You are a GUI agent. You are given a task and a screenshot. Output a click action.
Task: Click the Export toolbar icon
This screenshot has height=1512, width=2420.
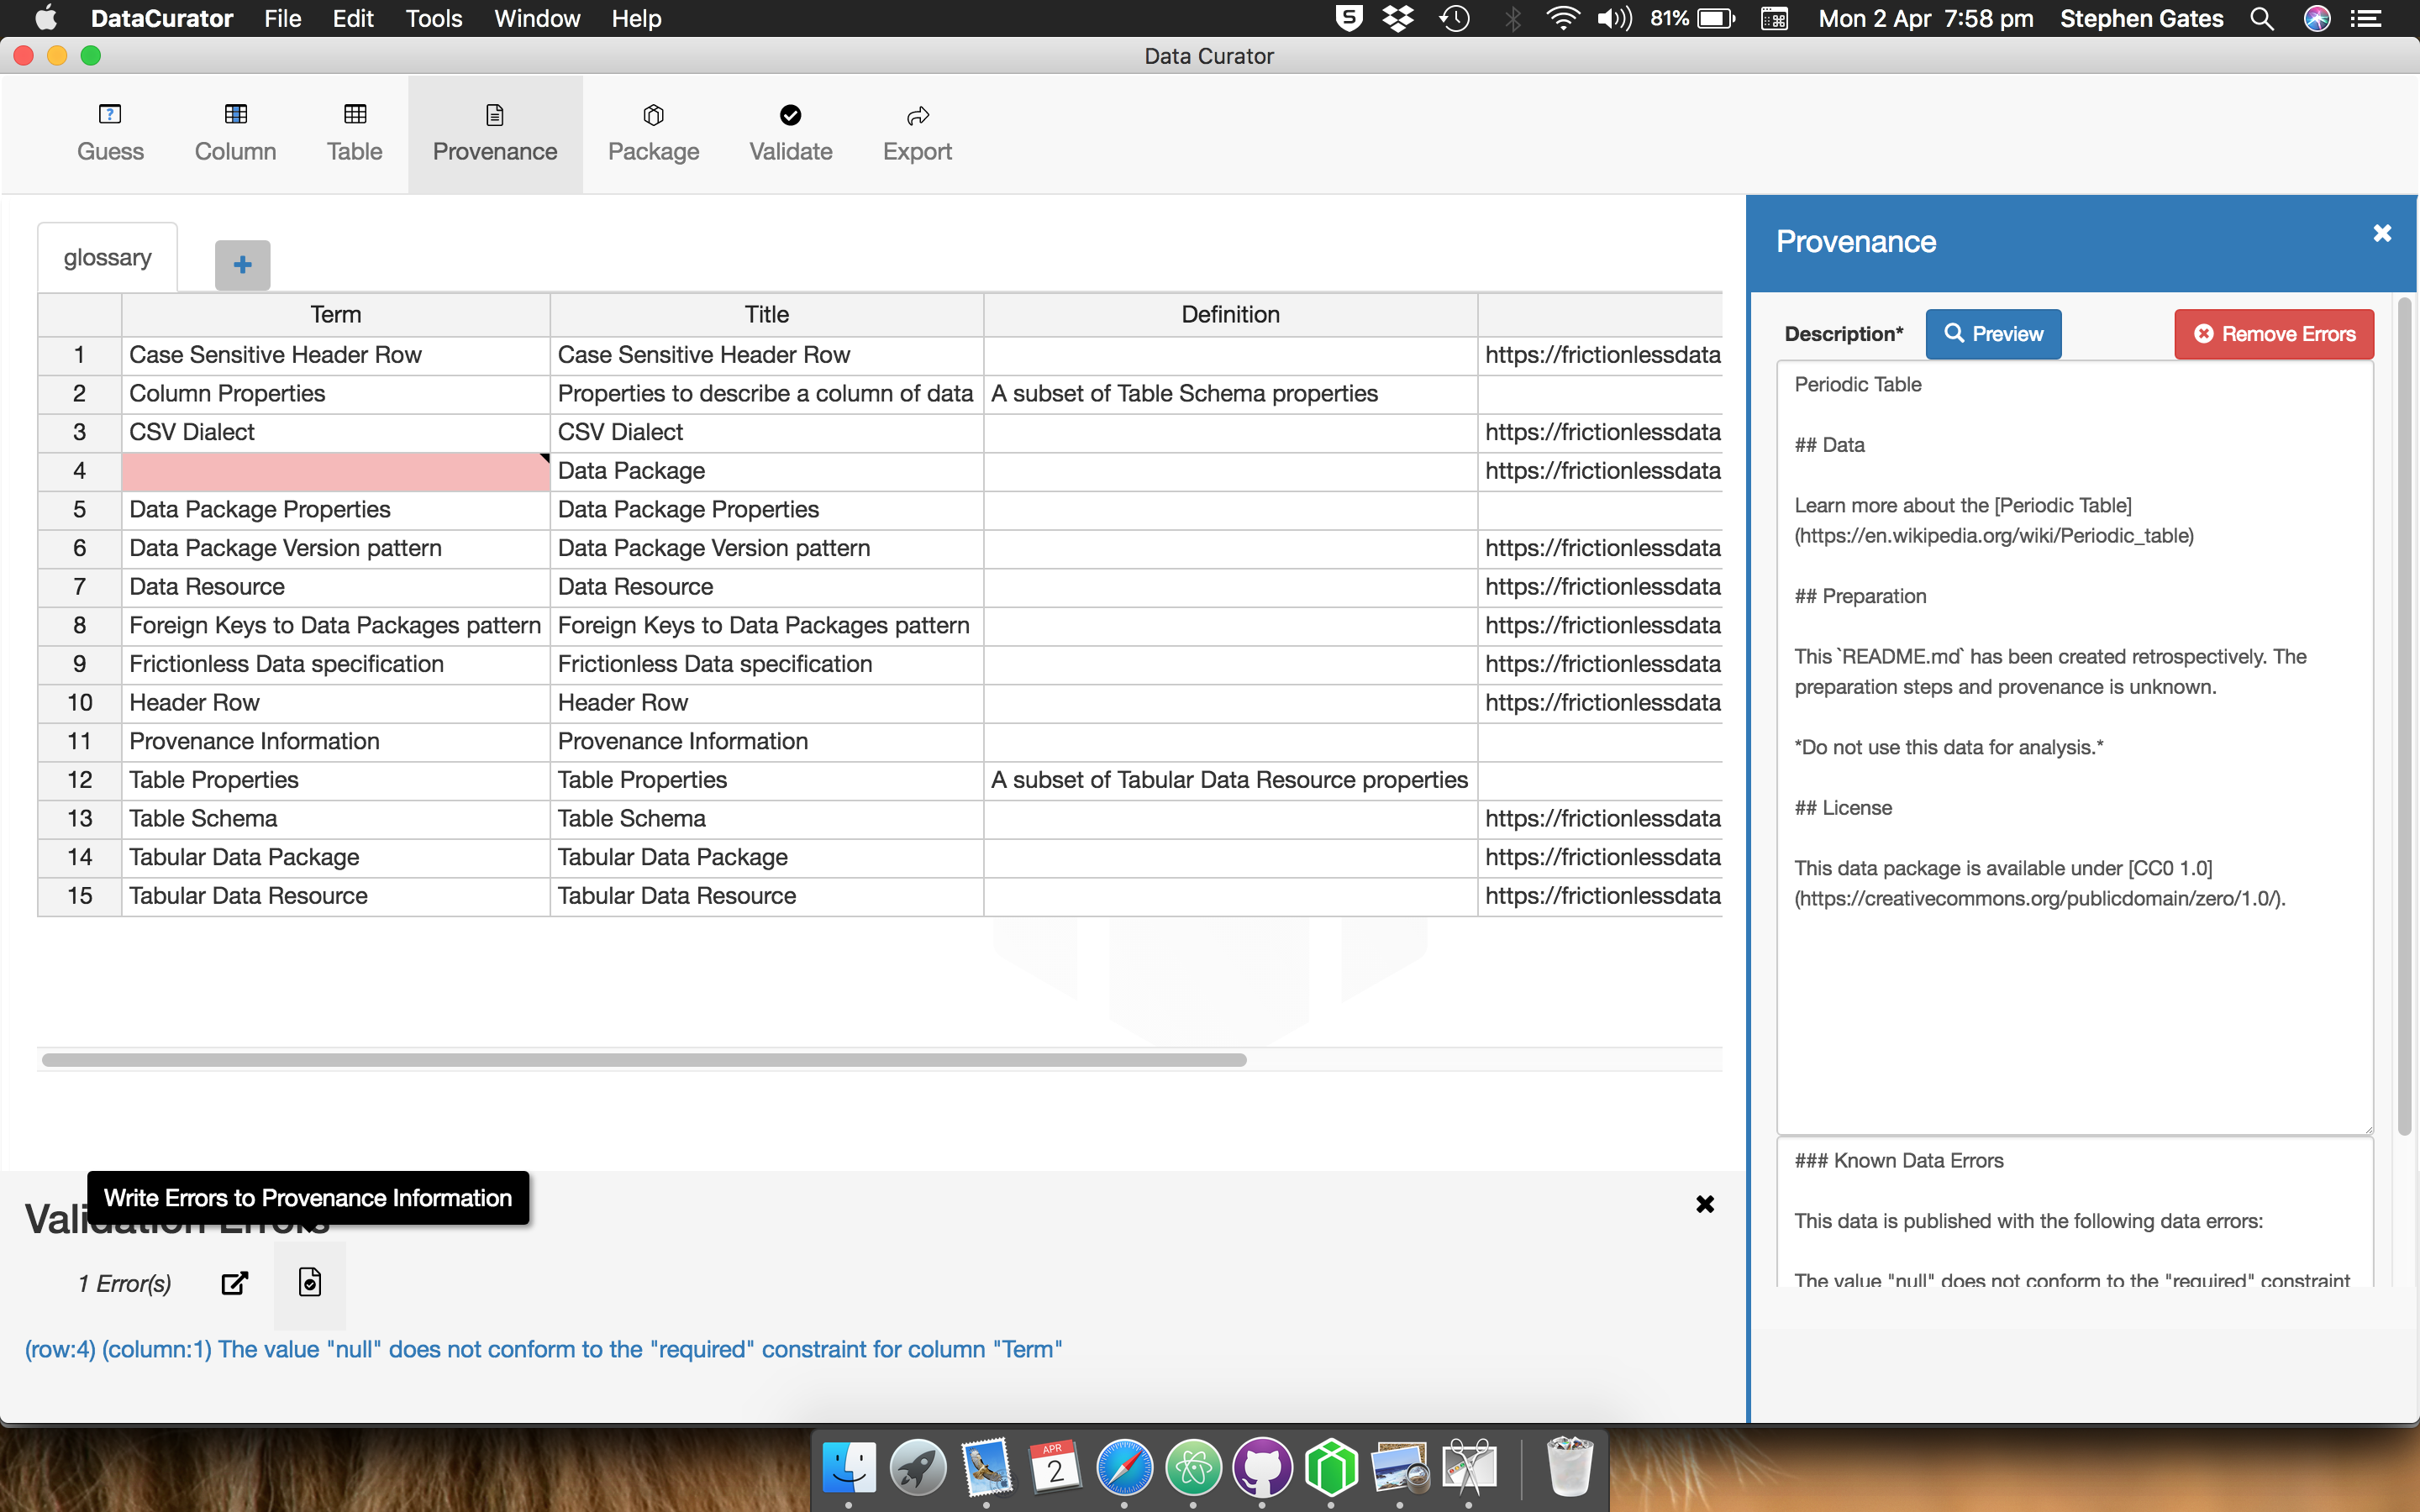(x=917, y=133)
